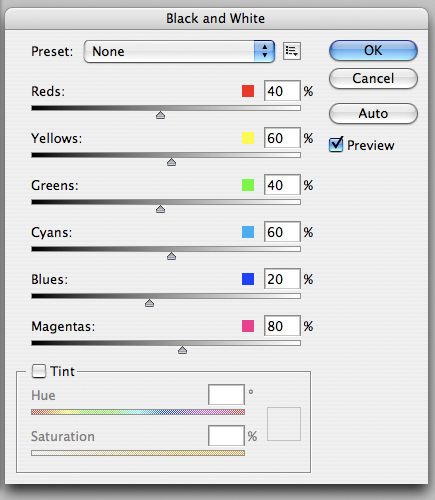Click the cyan swatch beside Cyans
This screenshot has height=500, width=435.
[248, 232]
